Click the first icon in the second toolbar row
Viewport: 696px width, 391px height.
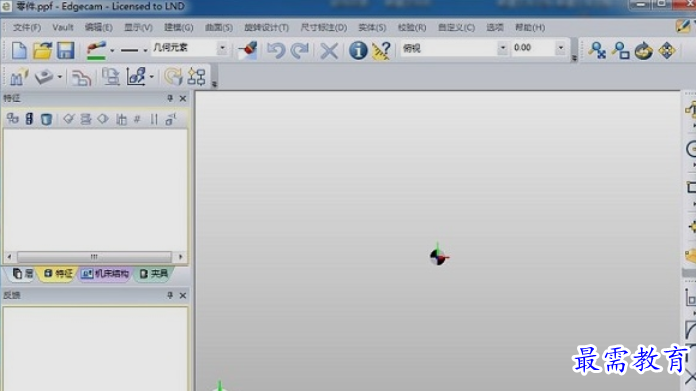19,77
